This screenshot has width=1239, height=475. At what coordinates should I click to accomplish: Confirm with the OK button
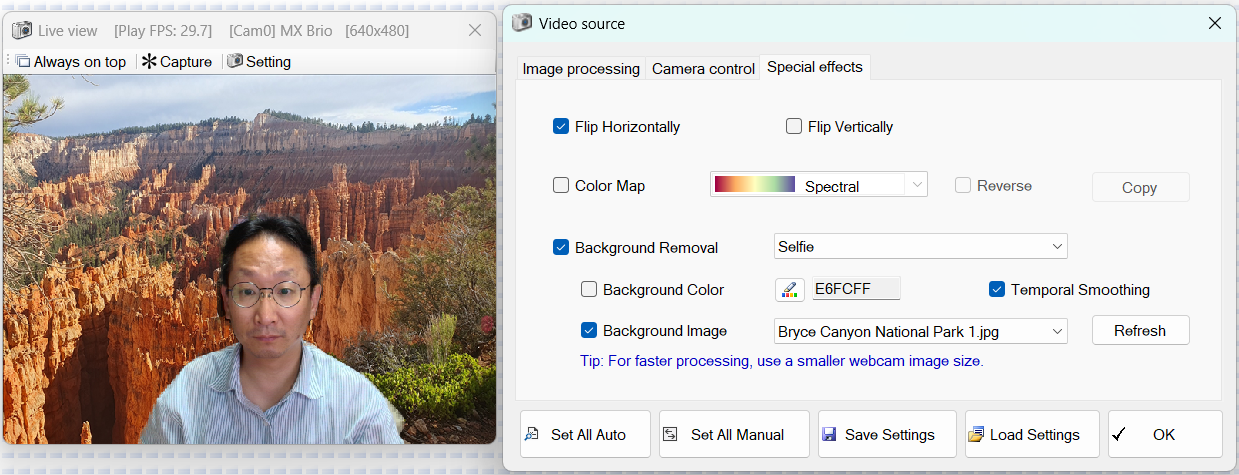(1165, 434)
